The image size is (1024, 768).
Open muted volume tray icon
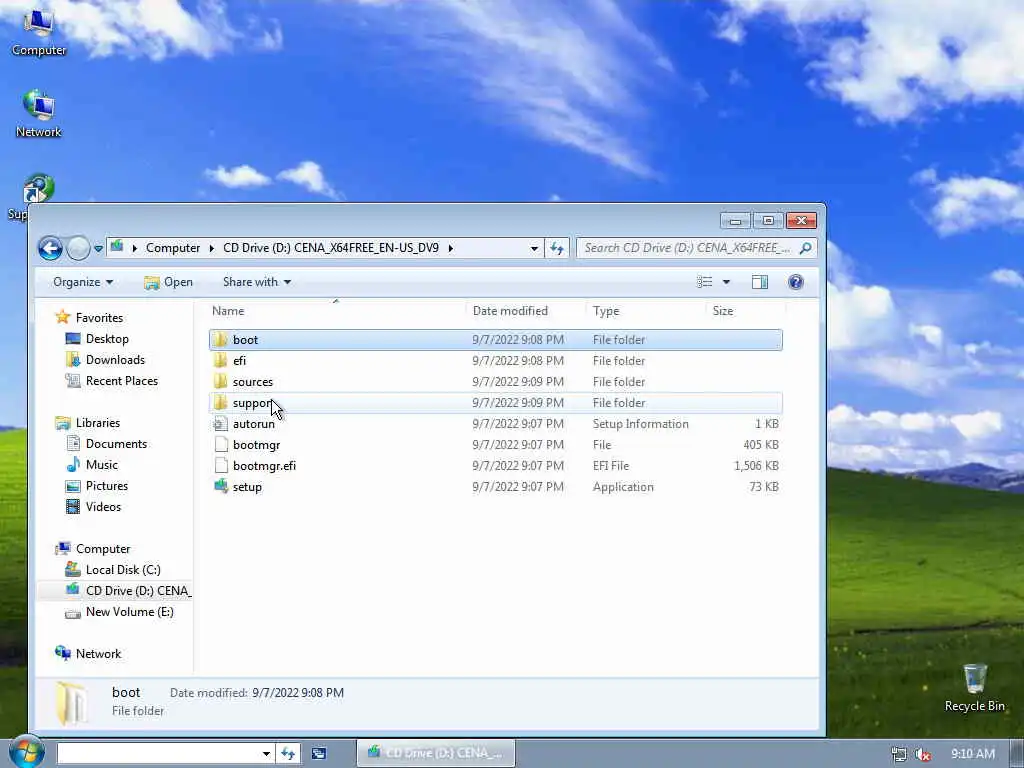pos(923,754)
